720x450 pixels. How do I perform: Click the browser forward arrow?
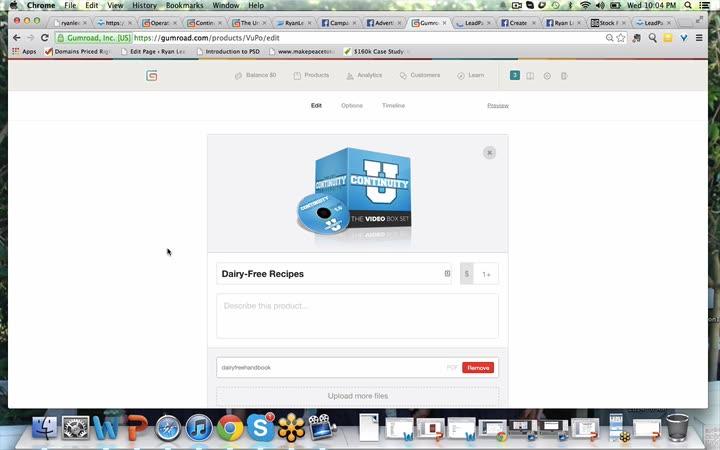click(x=30, y=38)
